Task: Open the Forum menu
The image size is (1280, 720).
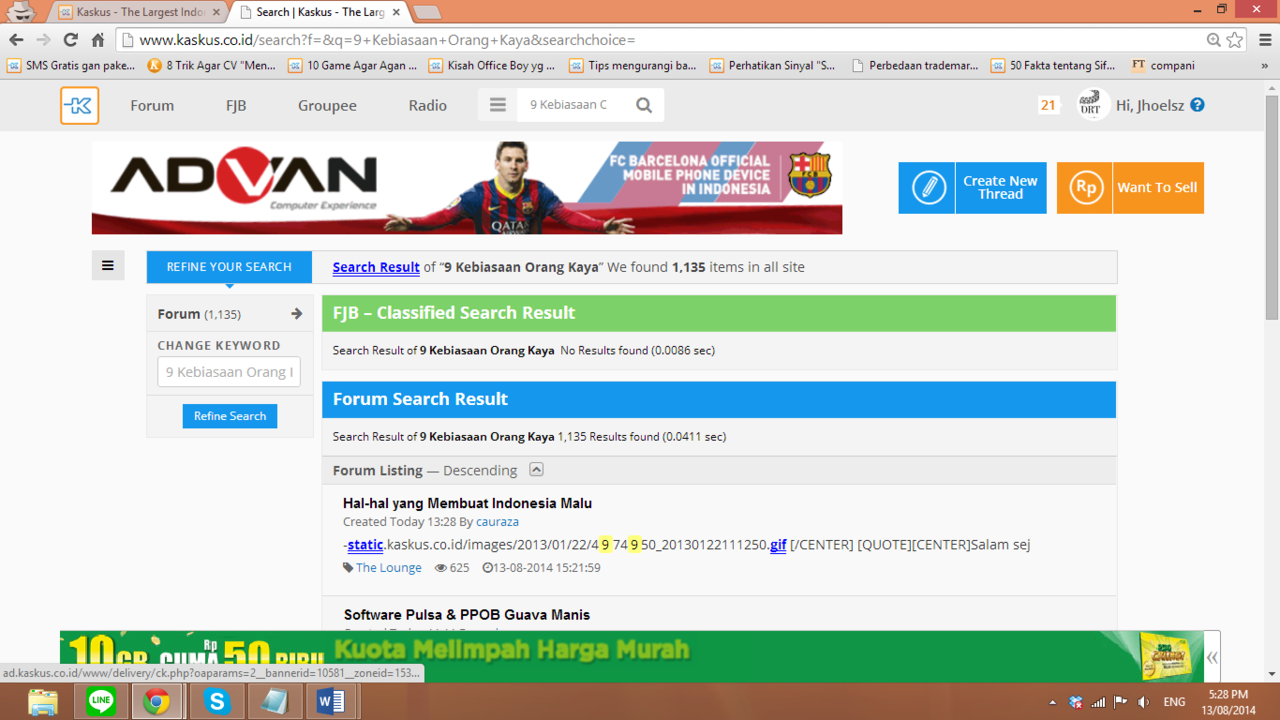Action: 152,105
